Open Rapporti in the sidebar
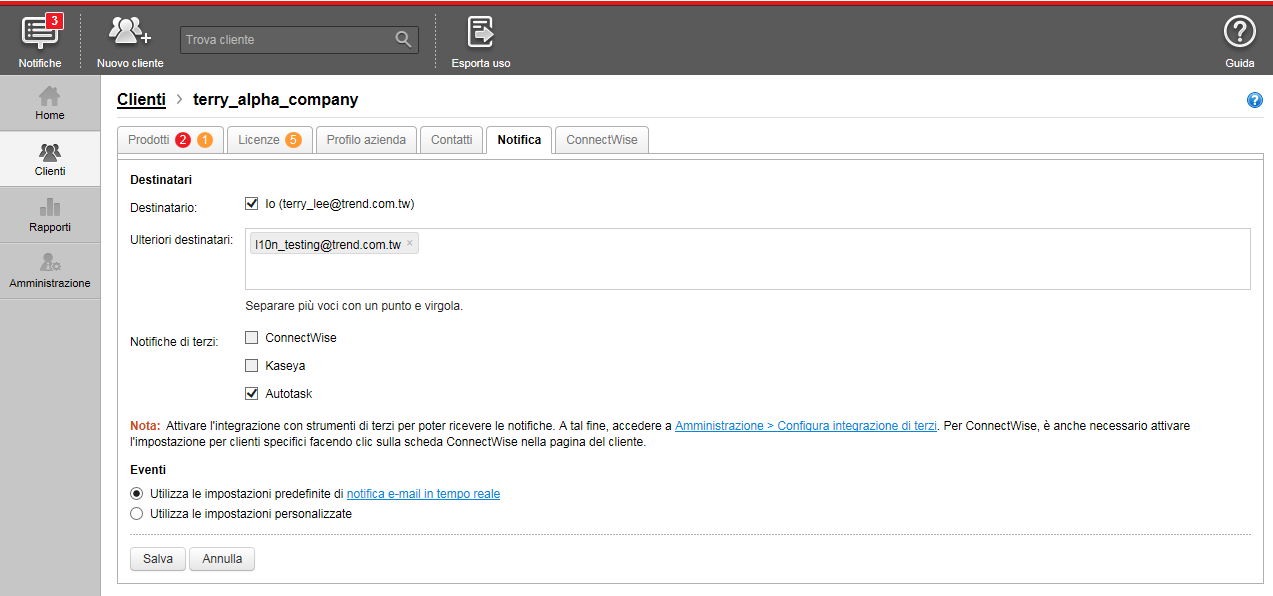The width and height of the screenshot is (1273, 596). click(x=50, y=215)
